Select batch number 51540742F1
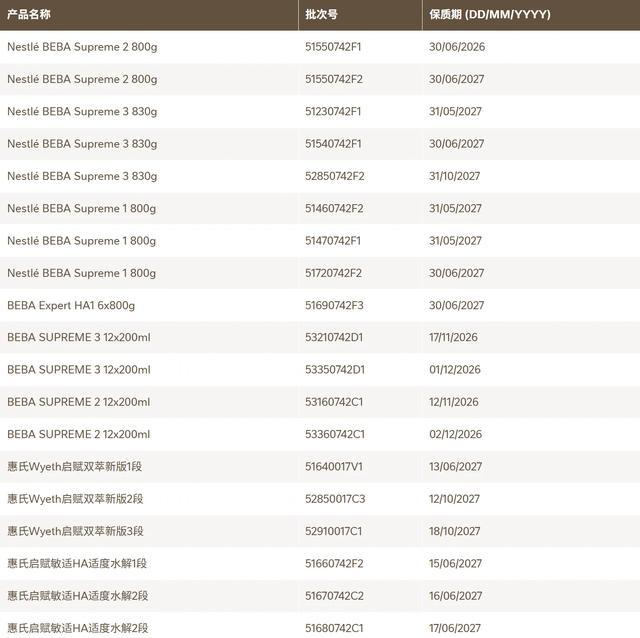This screenshot has width=640, height=638. (333, 144)
